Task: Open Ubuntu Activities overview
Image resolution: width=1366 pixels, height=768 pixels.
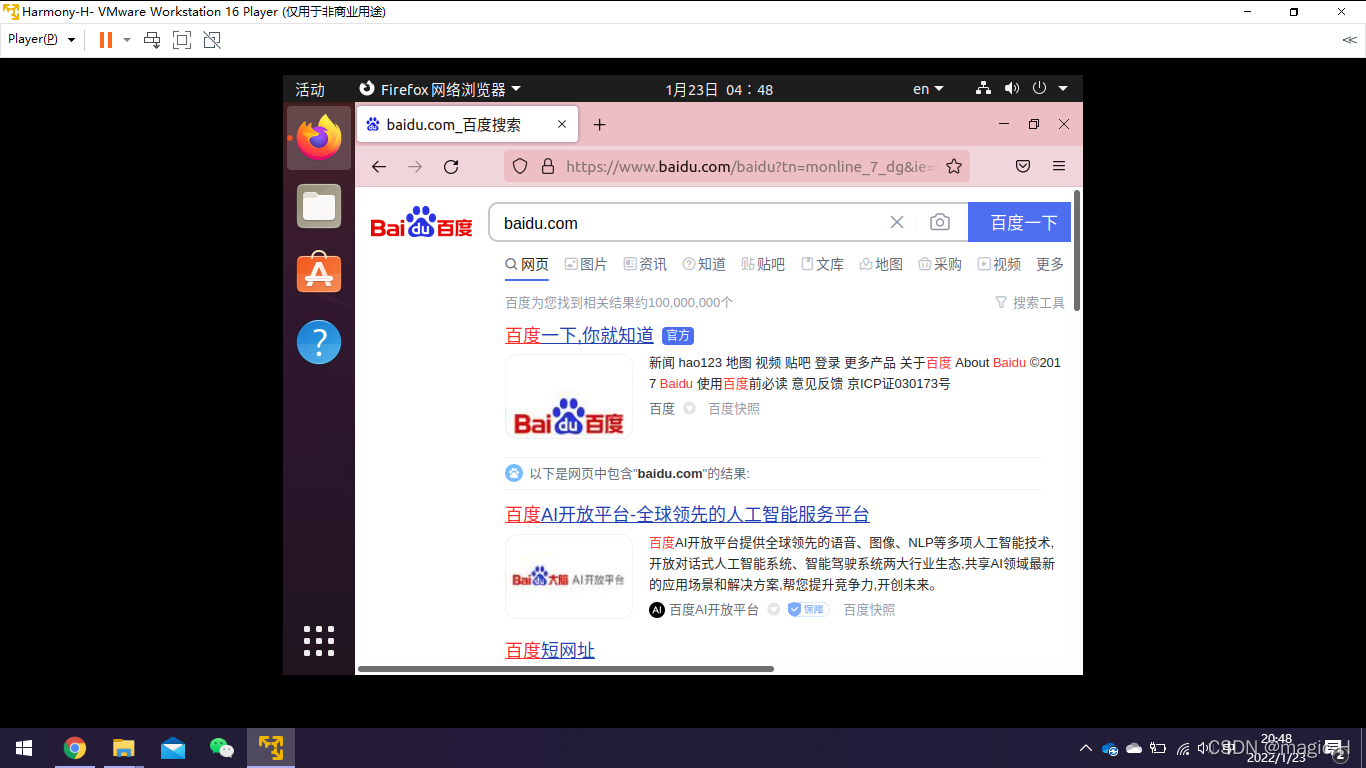Action: point(310,89)
